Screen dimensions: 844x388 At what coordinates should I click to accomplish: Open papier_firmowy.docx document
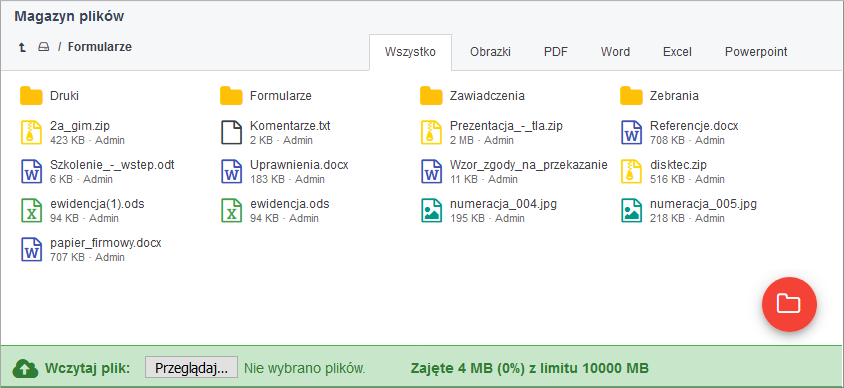tap(106, 243)
